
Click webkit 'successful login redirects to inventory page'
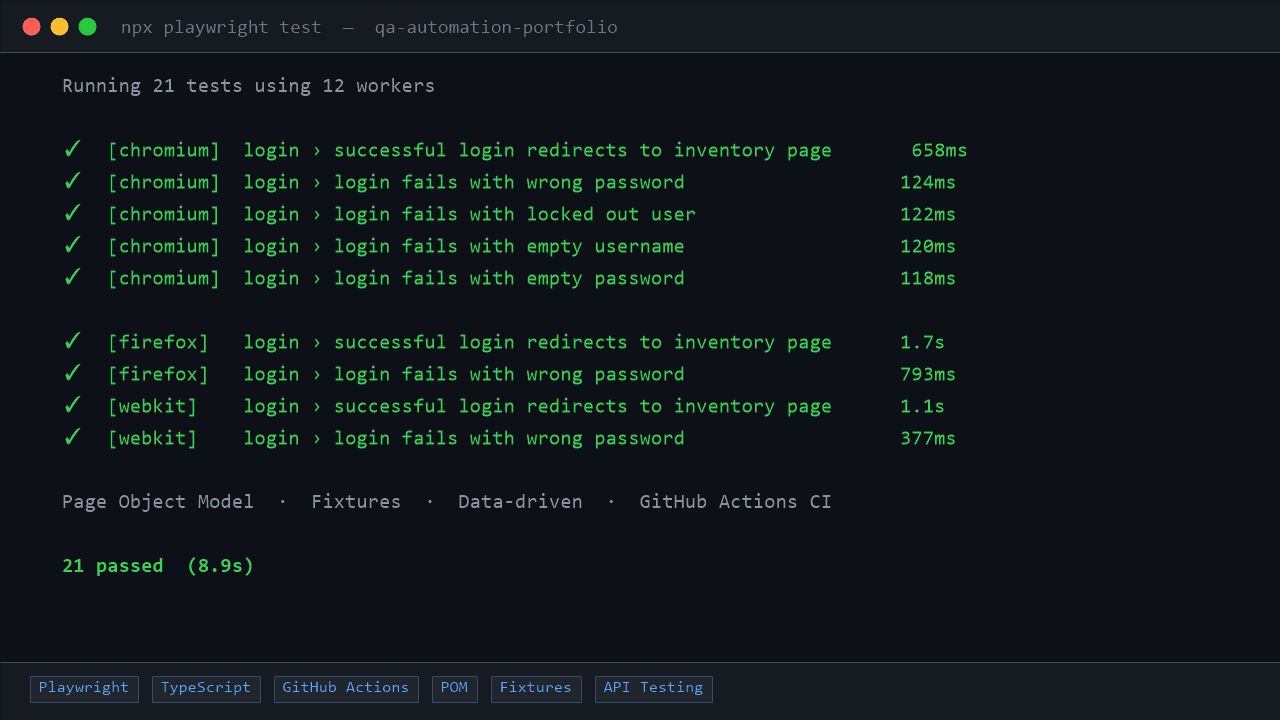click(583, 406)
